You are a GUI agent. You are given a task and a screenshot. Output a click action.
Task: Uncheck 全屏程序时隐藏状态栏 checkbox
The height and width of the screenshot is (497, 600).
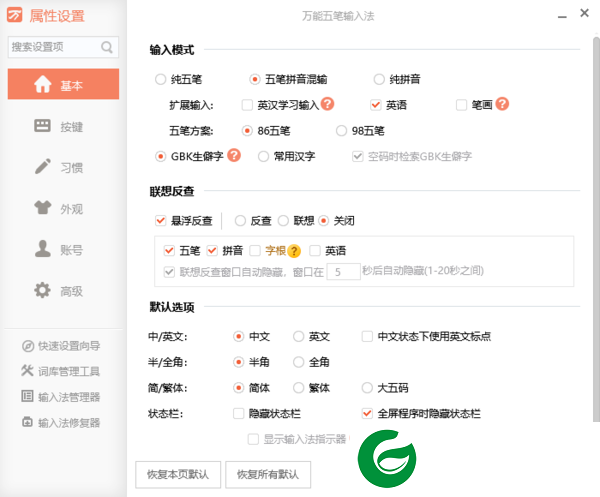tap(367, 414)
